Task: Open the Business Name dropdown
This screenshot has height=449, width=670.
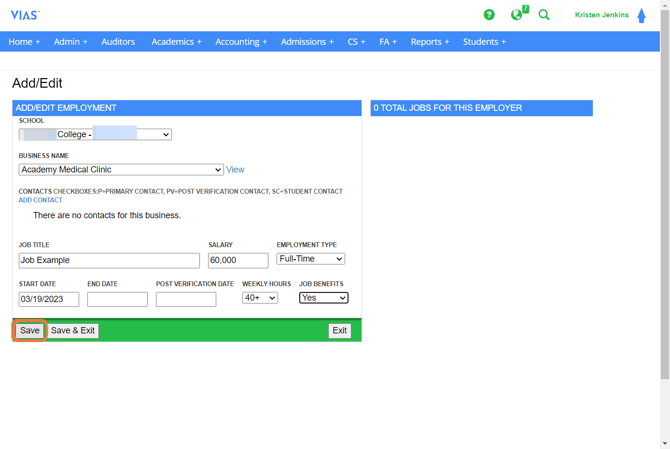Action: click(121, 170)
